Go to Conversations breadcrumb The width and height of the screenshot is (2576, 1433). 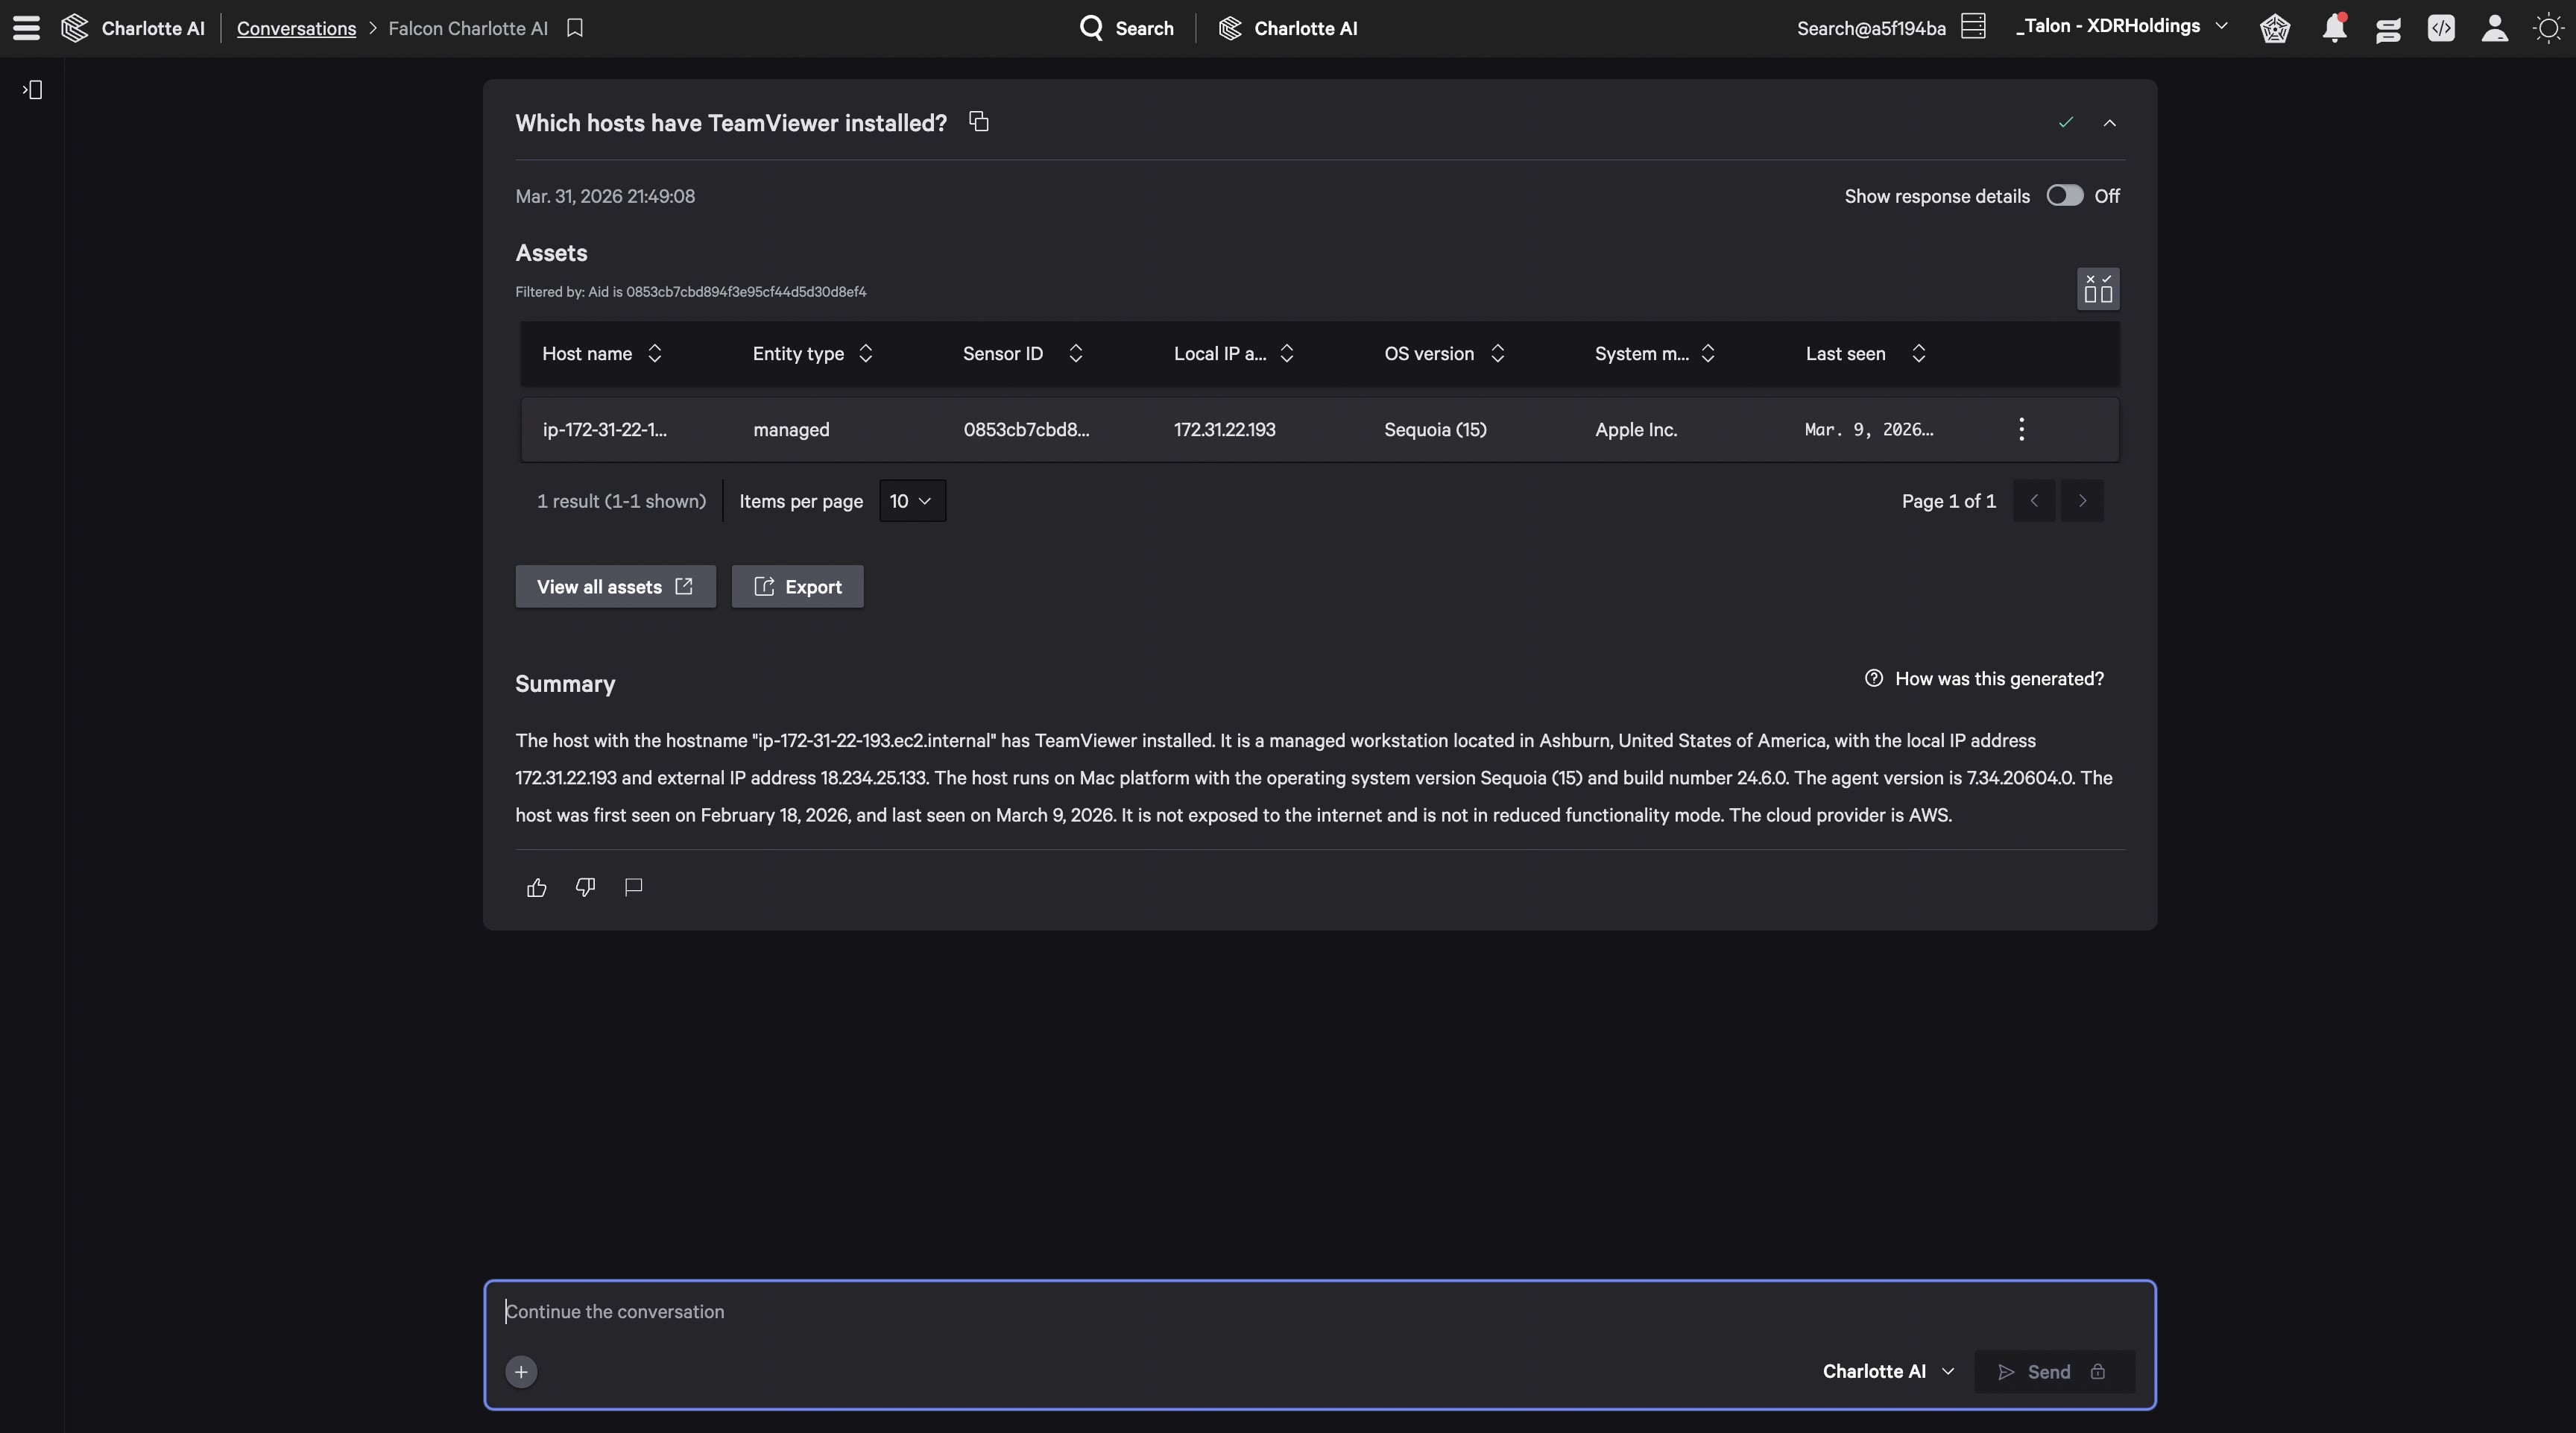click(x=296, y=28)
